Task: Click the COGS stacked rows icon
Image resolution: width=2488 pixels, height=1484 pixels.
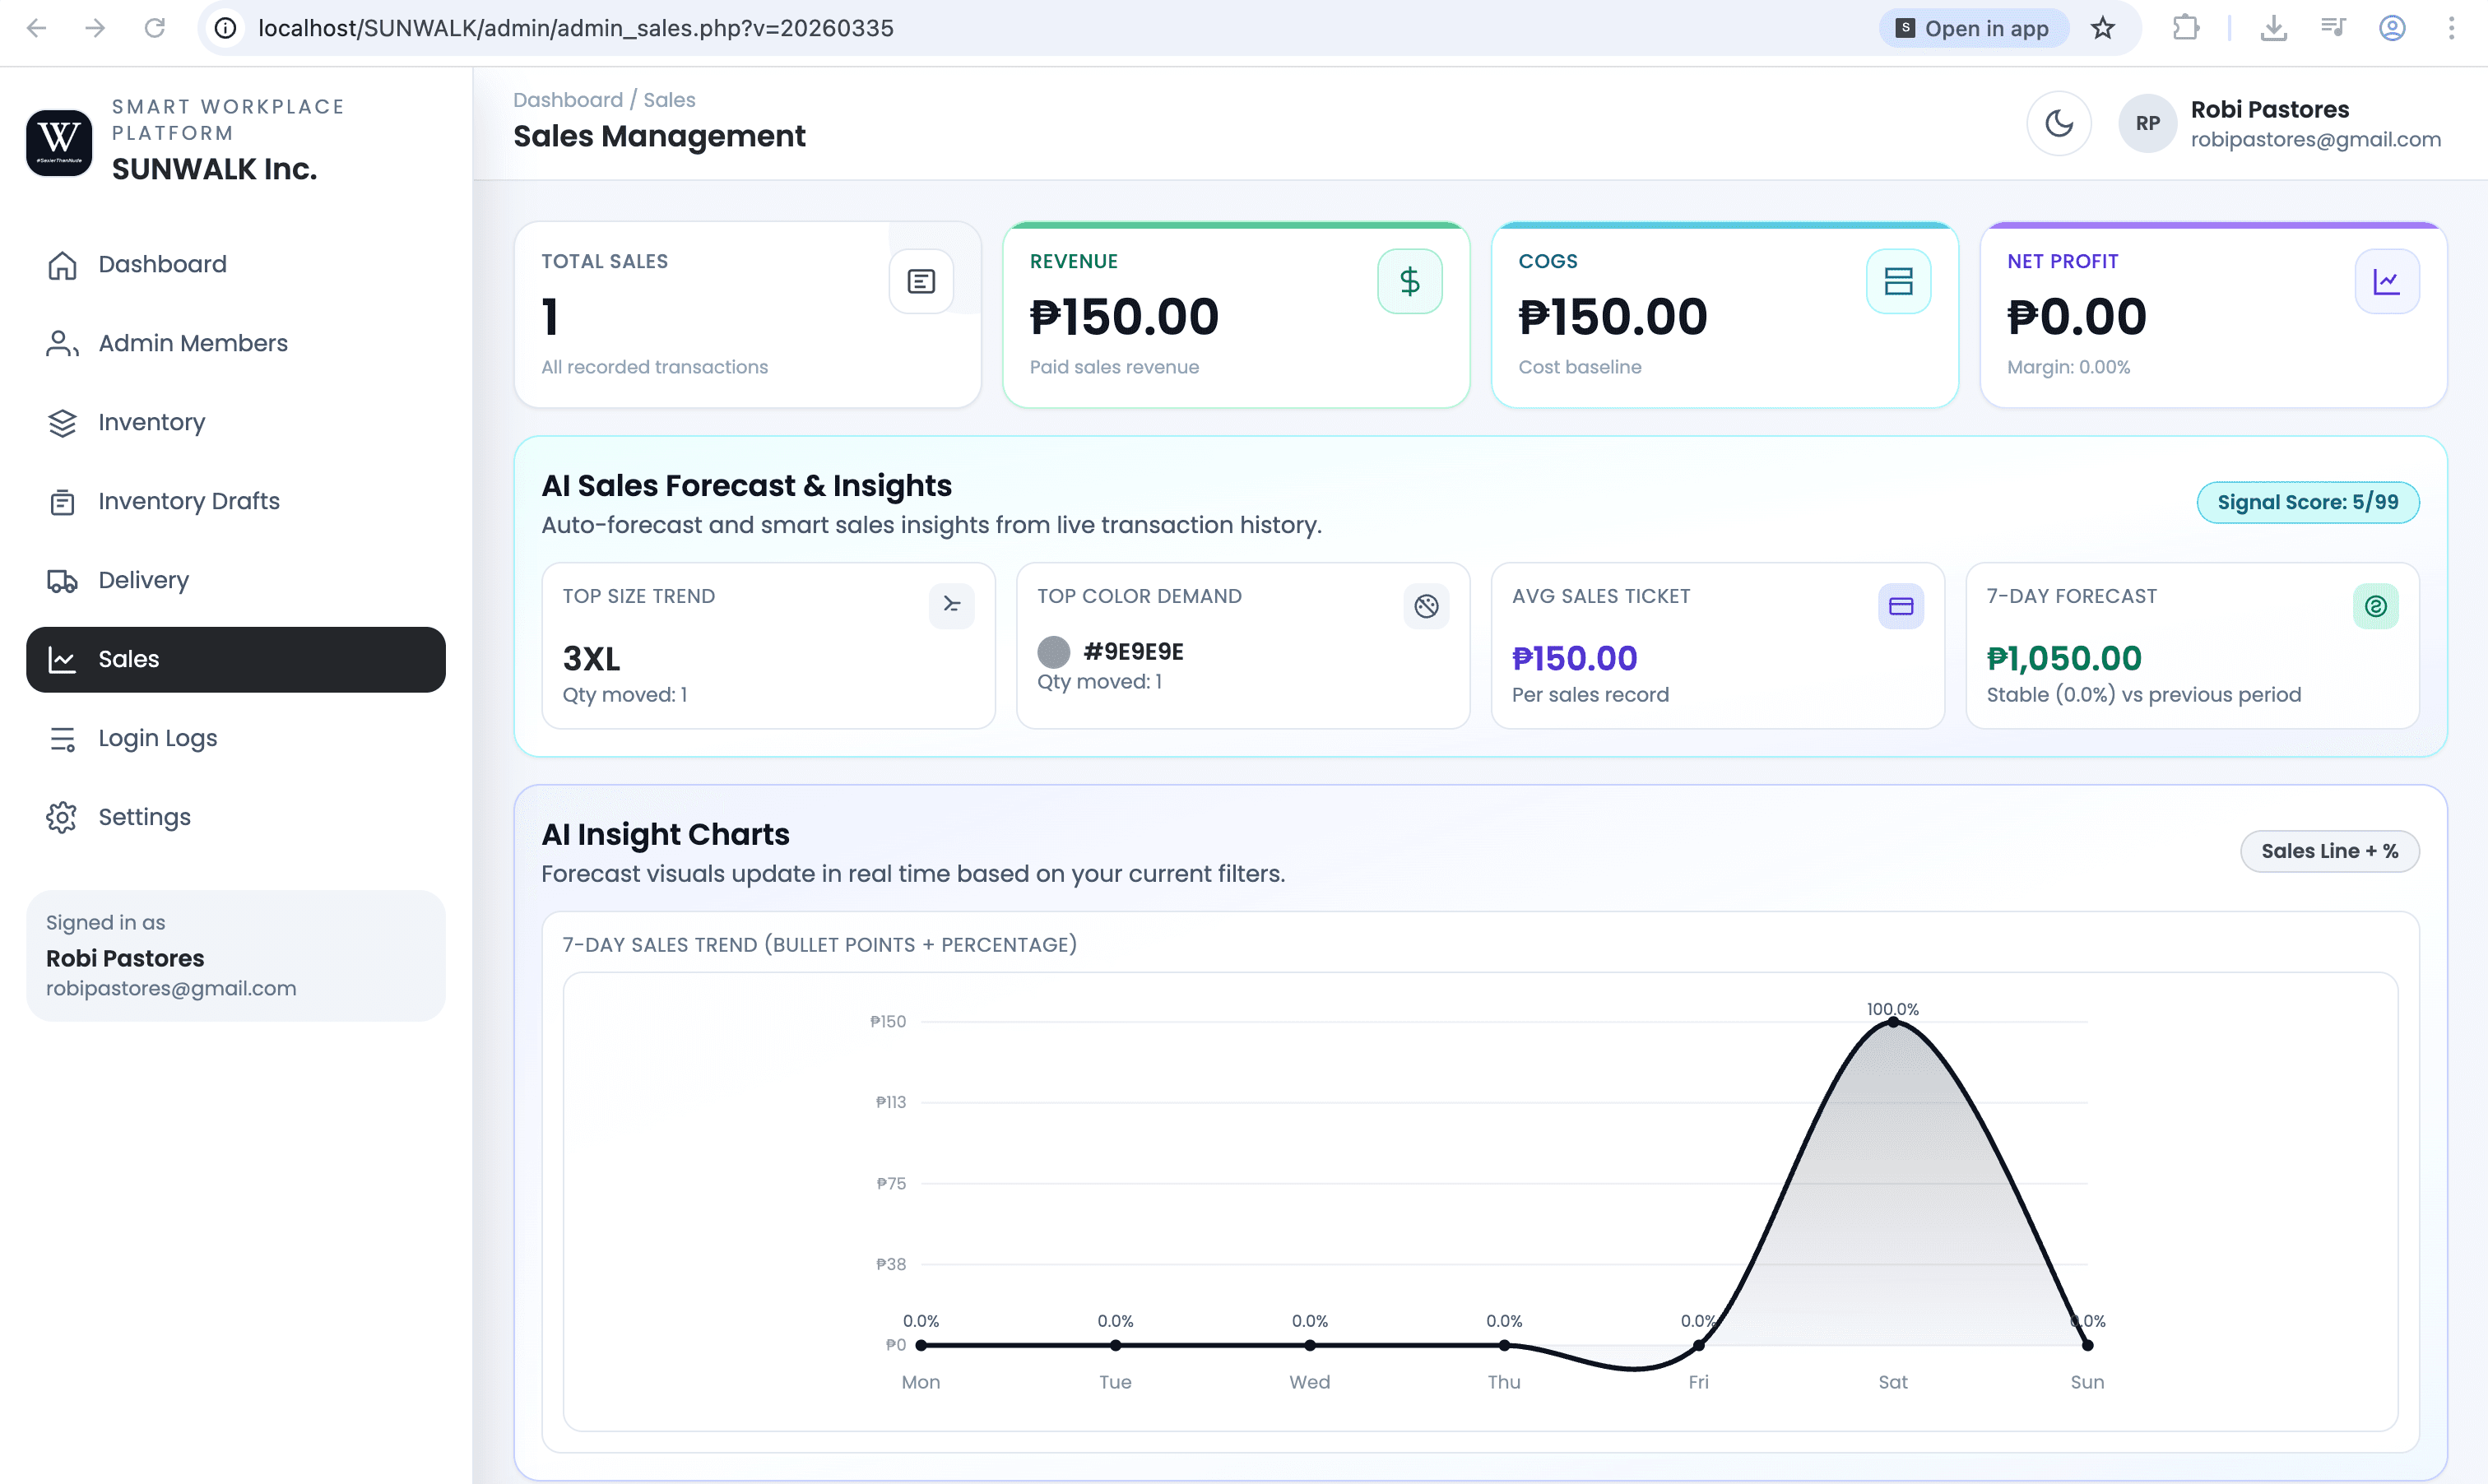Action: (1899, 281)
